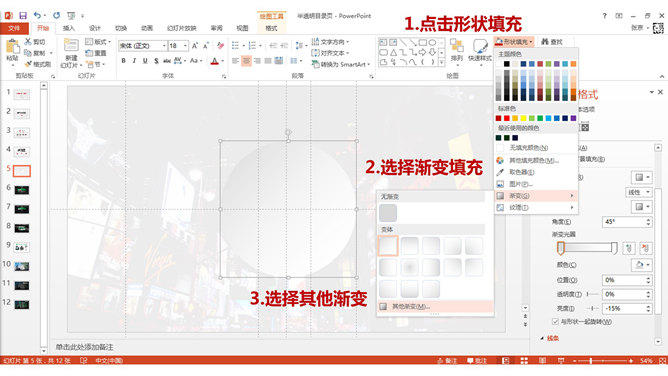This screenshot has height=376, width=668.
Task: Toggle Bold formatting in the font group
Action: [x=124, y=61]
